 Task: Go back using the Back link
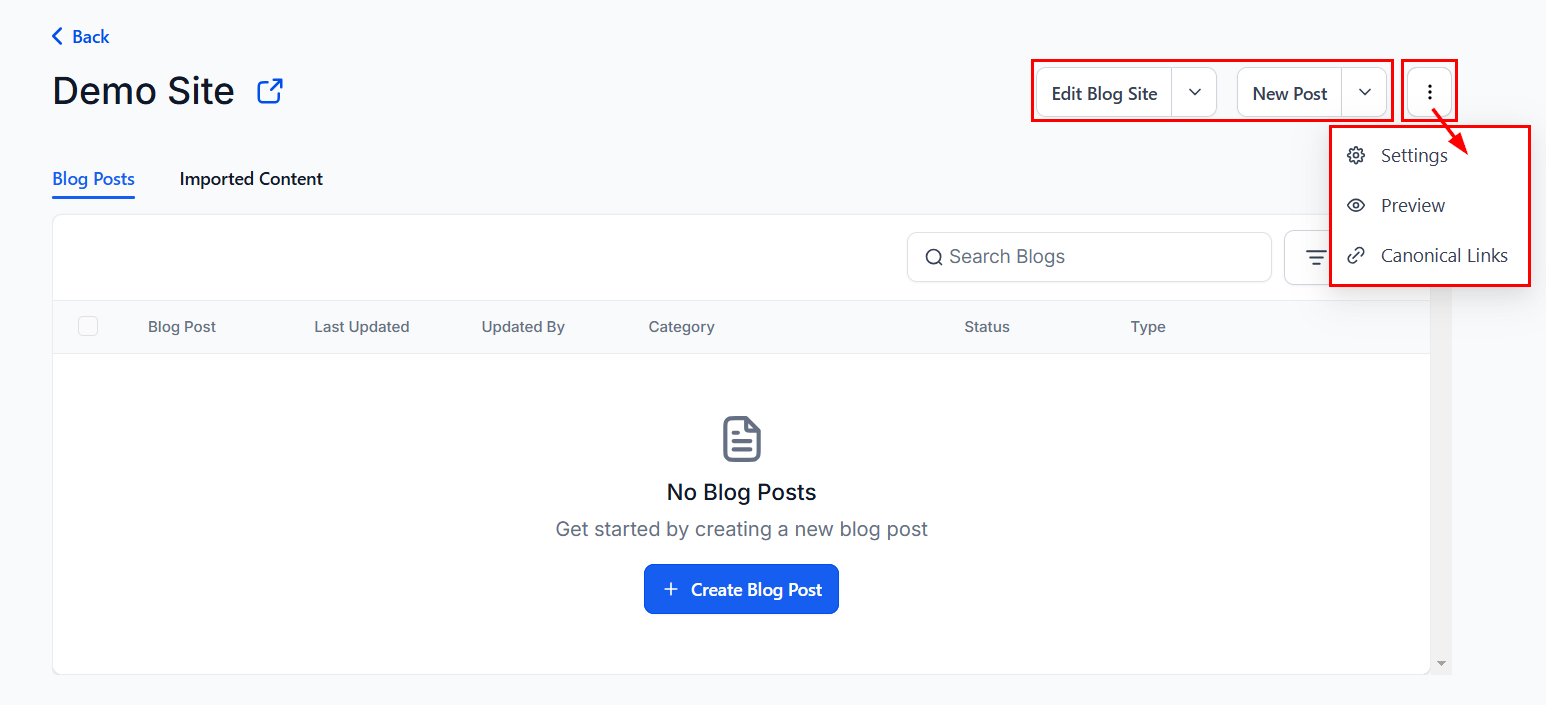click(x=80, y=37)
